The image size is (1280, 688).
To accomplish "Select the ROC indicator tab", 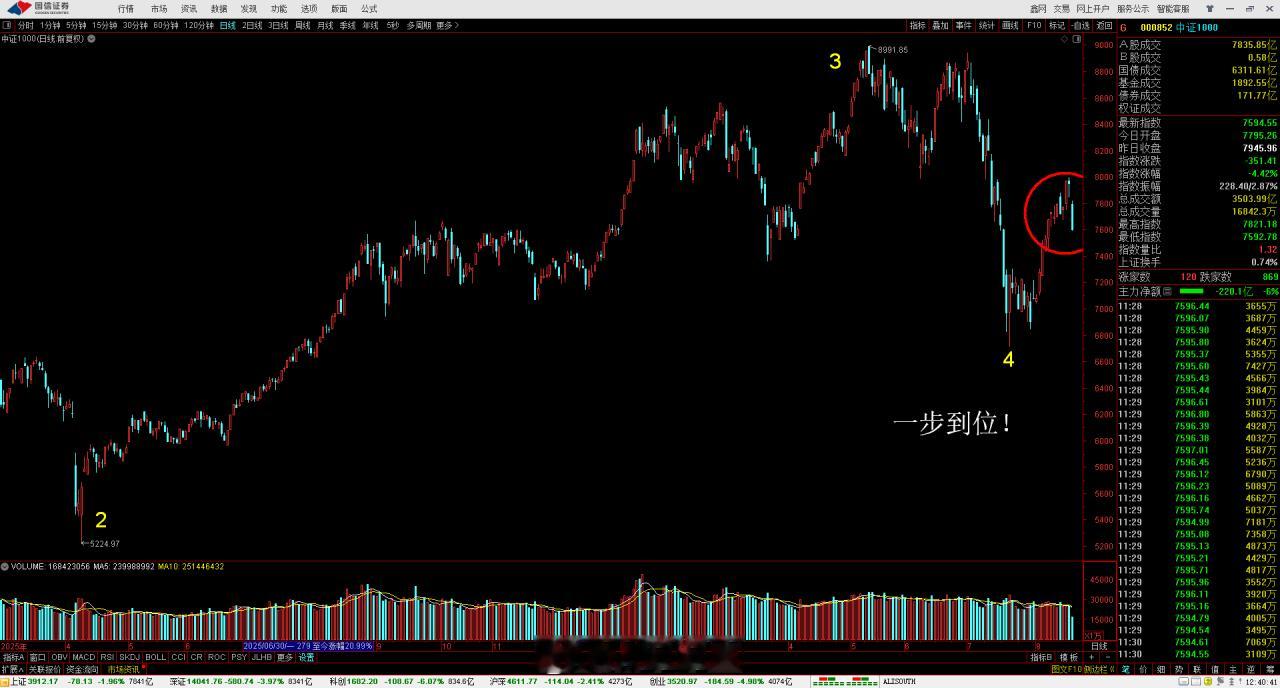I will 216,657.
